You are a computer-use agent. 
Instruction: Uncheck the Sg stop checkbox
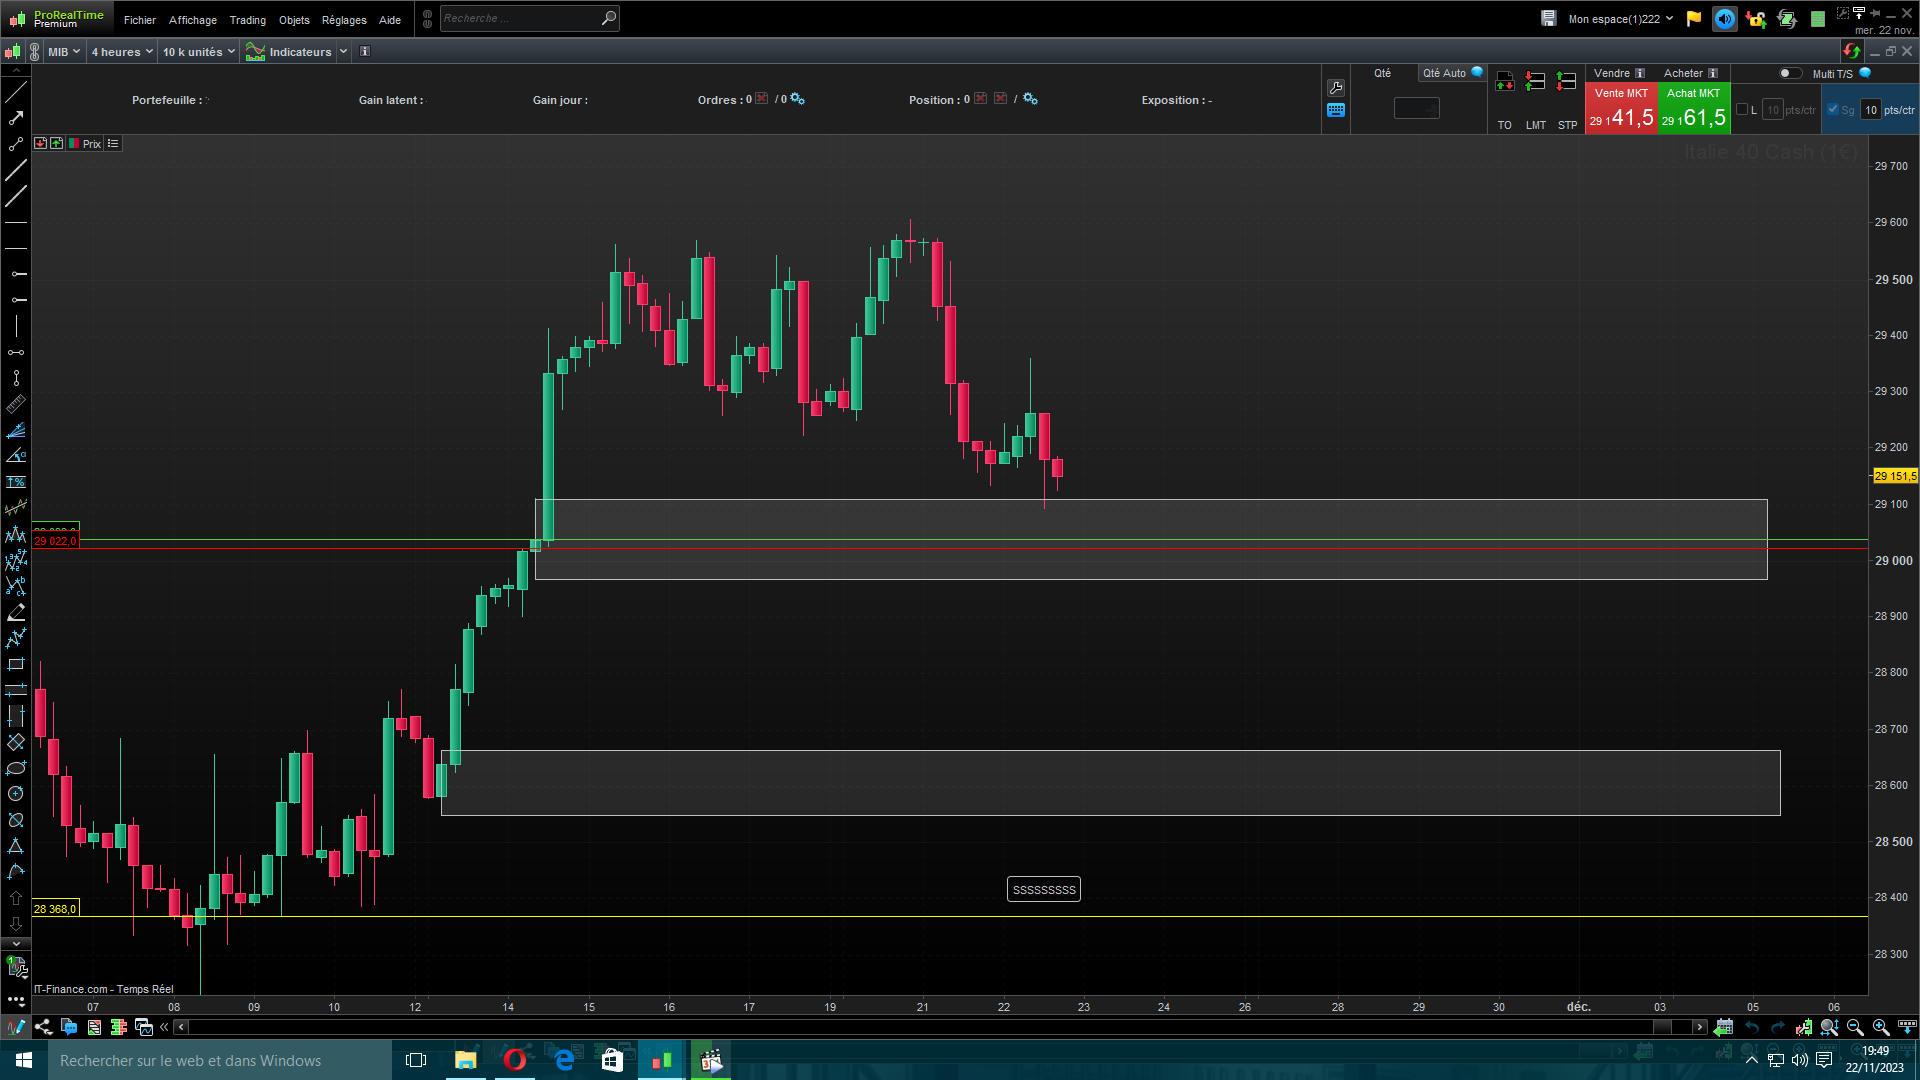pos(1833,110)
